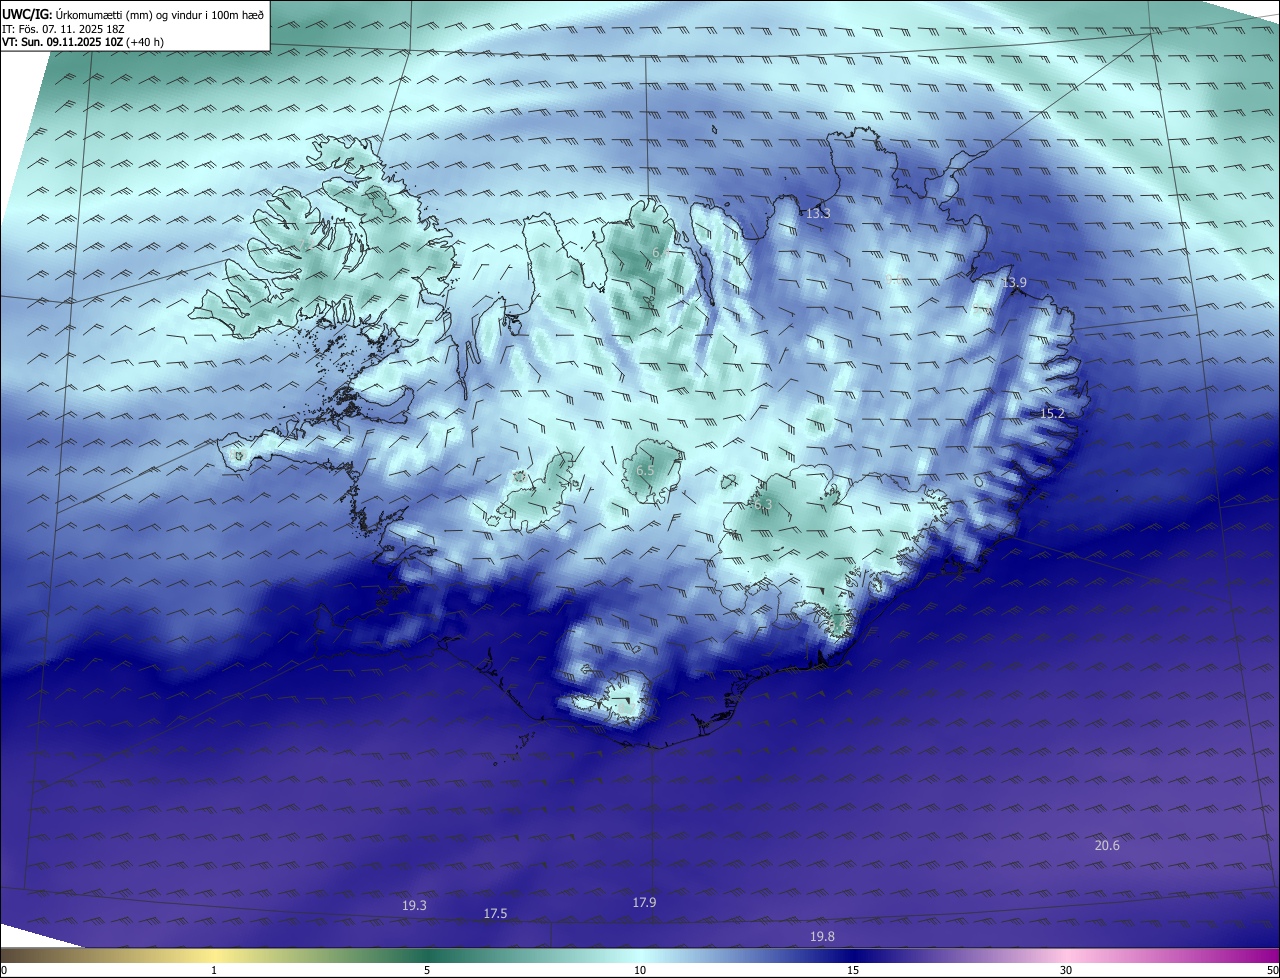Click the initial time line "IT: Fös. 07. 11. 2025 18Z"

pos(61,29)
